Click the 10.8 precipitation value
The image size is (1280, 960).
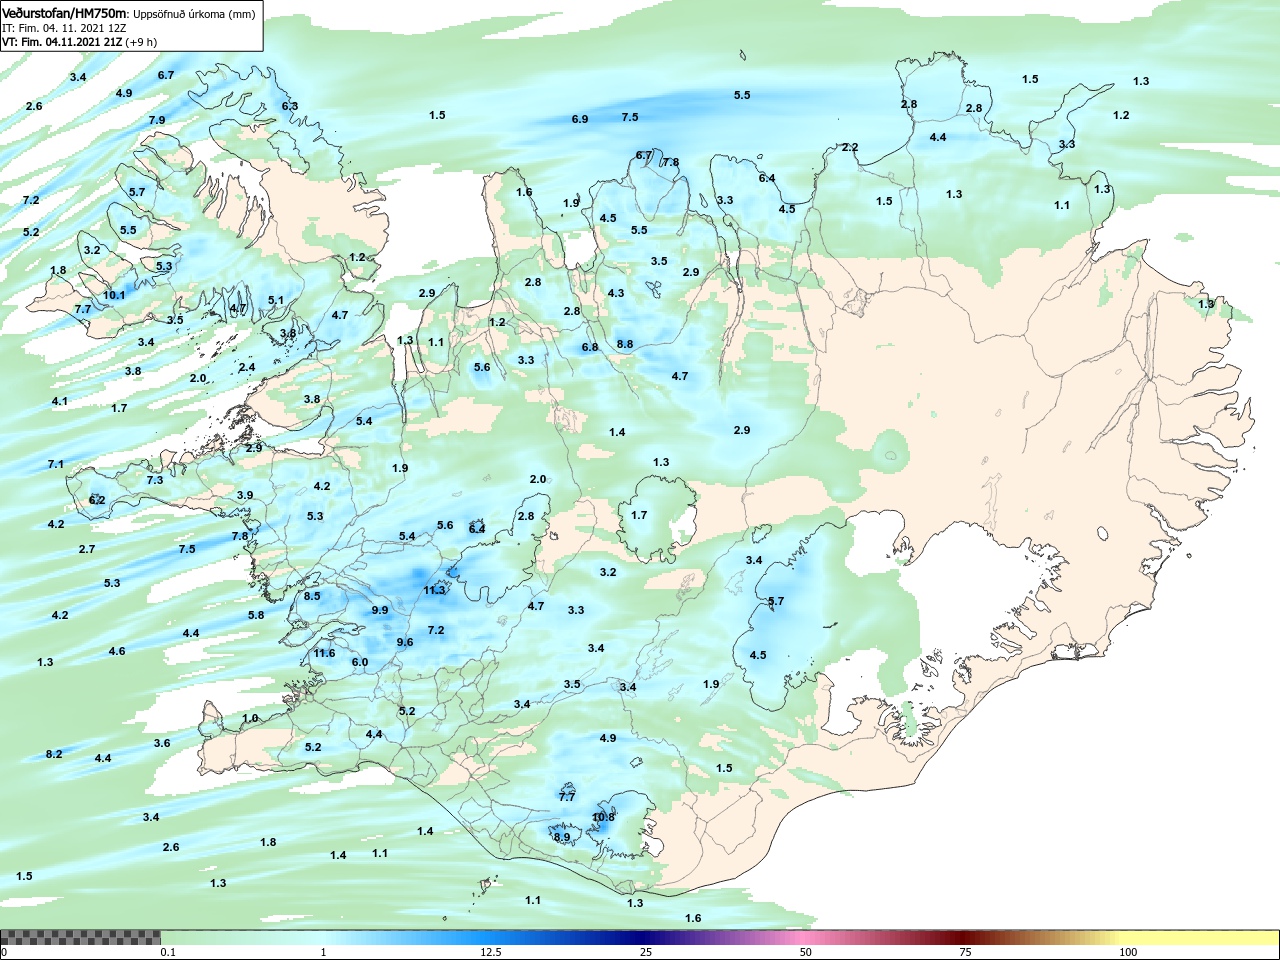coord(603,817)
